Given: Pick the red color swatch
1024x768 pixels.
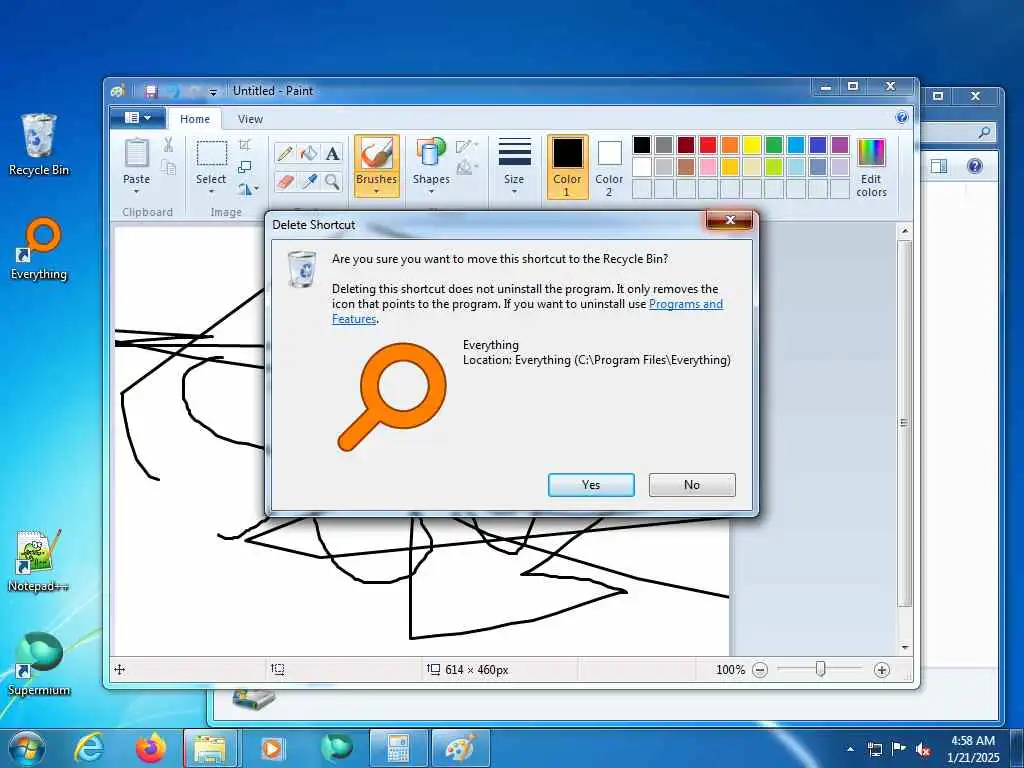Looking at the screenshot, I should click(x=709, y=144).
